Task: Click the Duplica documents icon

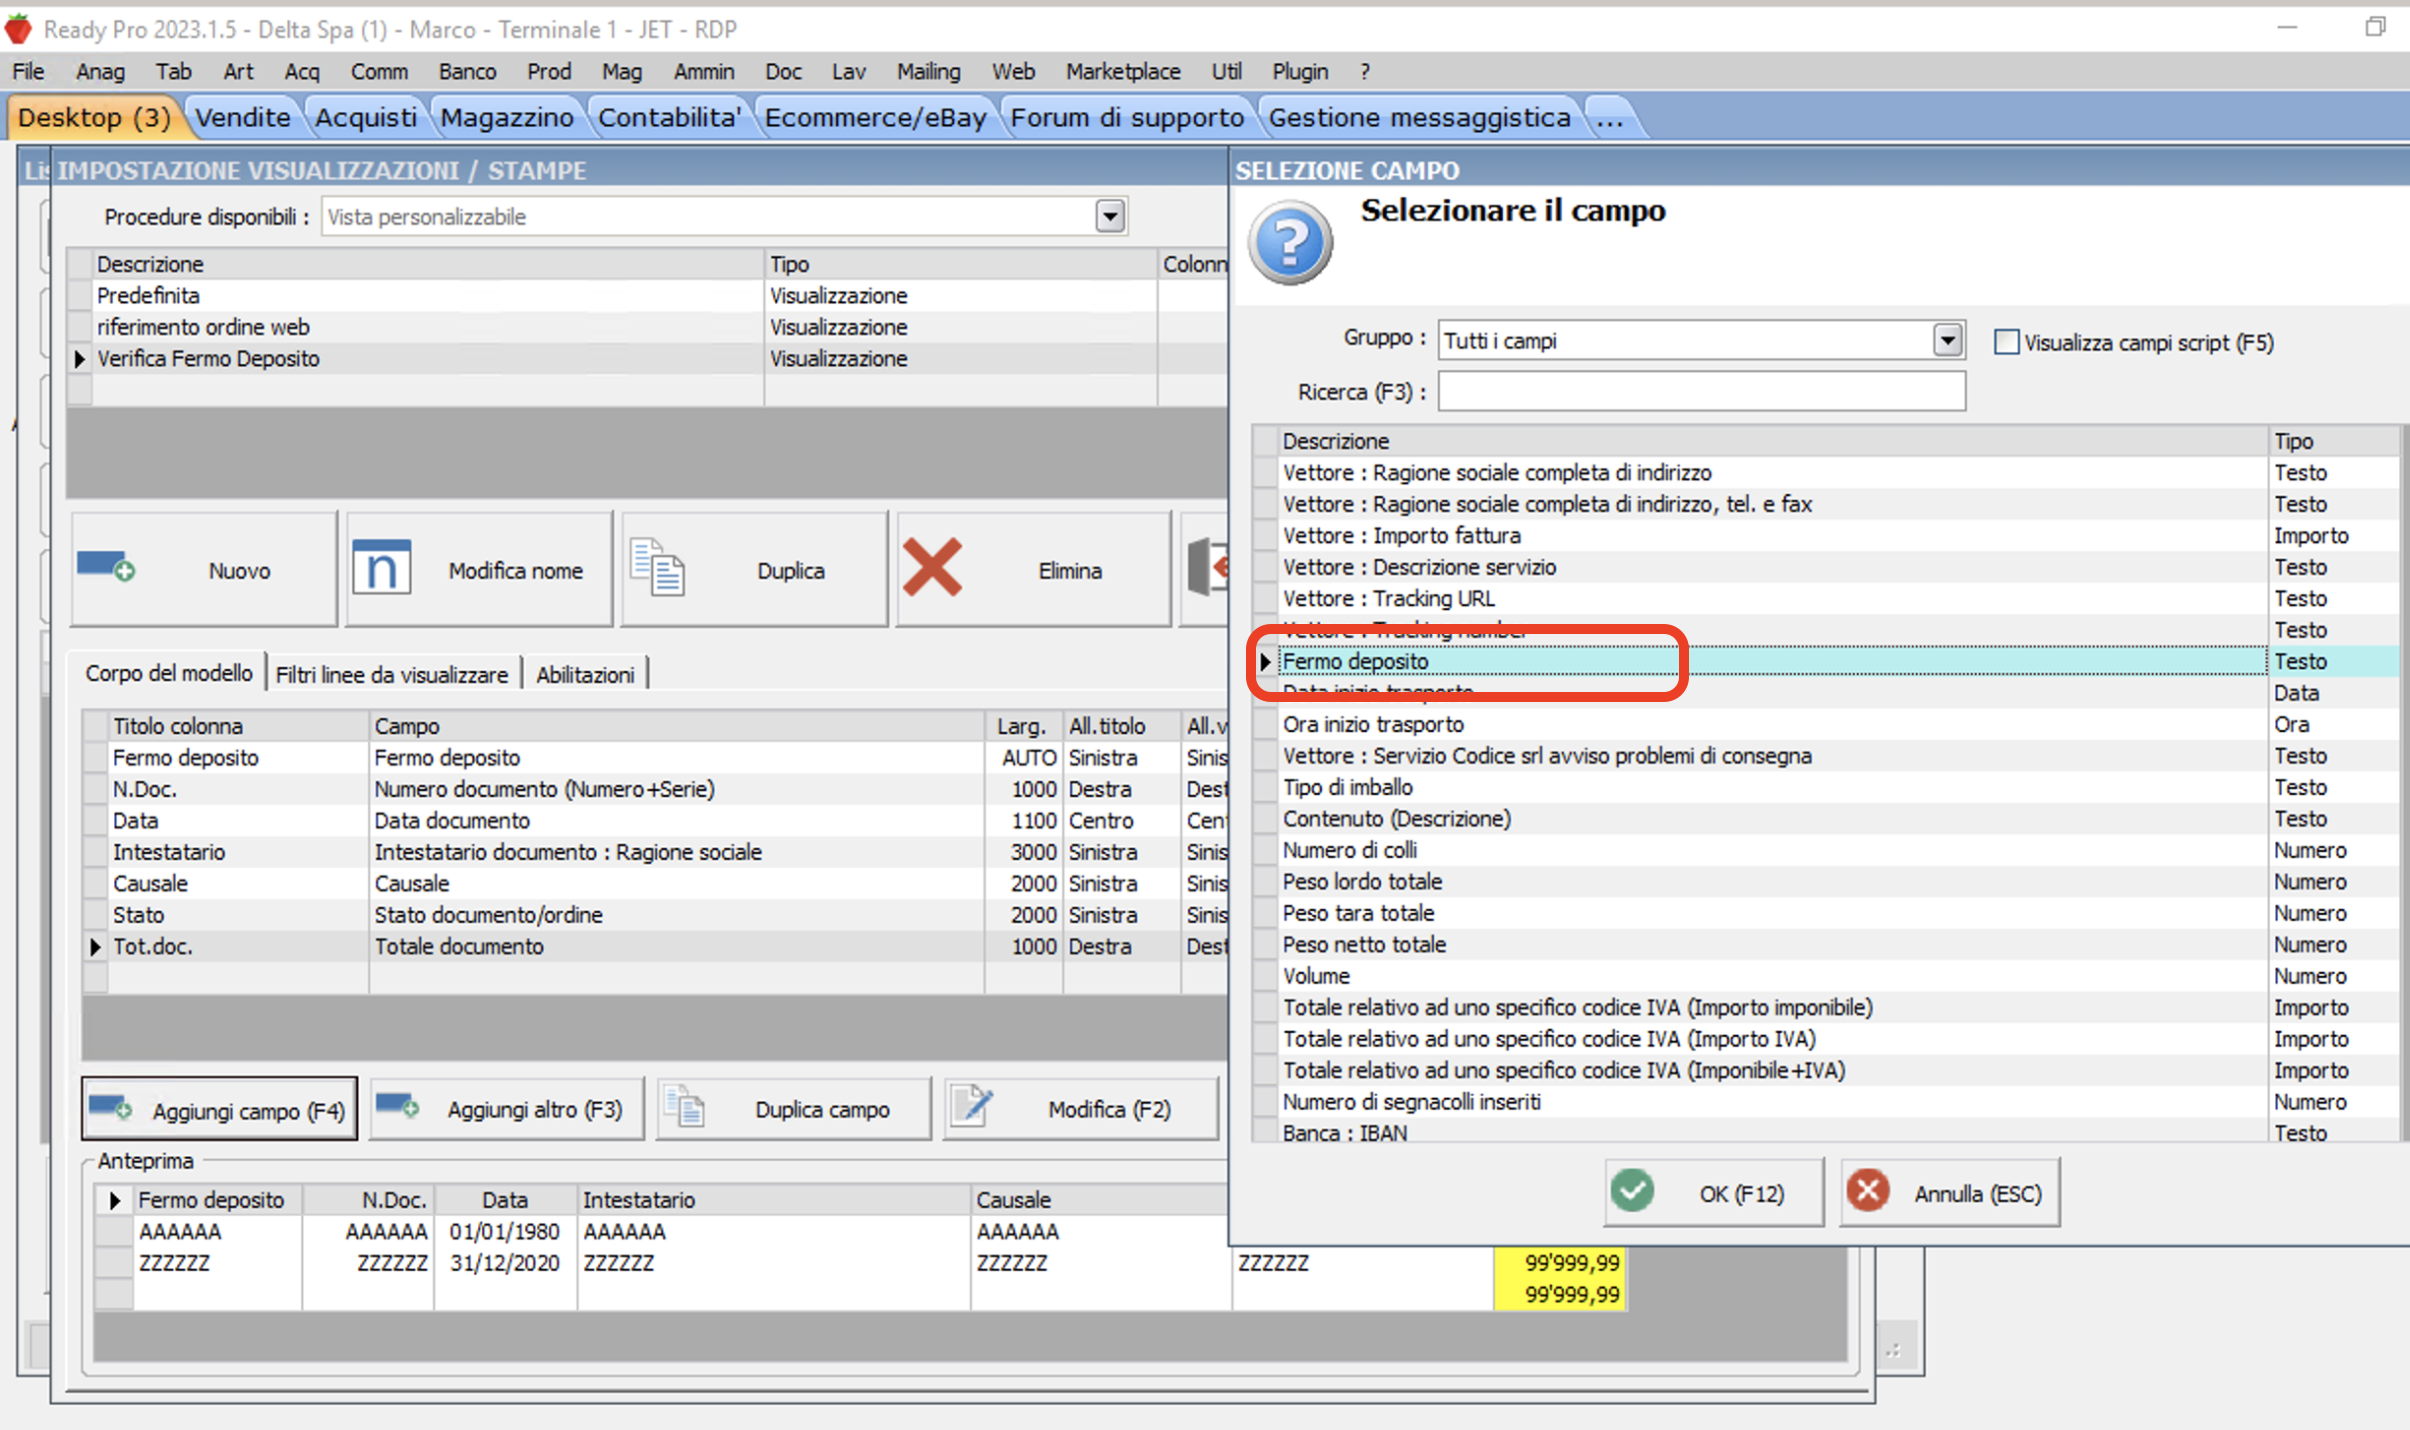Action: coord(657,568)
